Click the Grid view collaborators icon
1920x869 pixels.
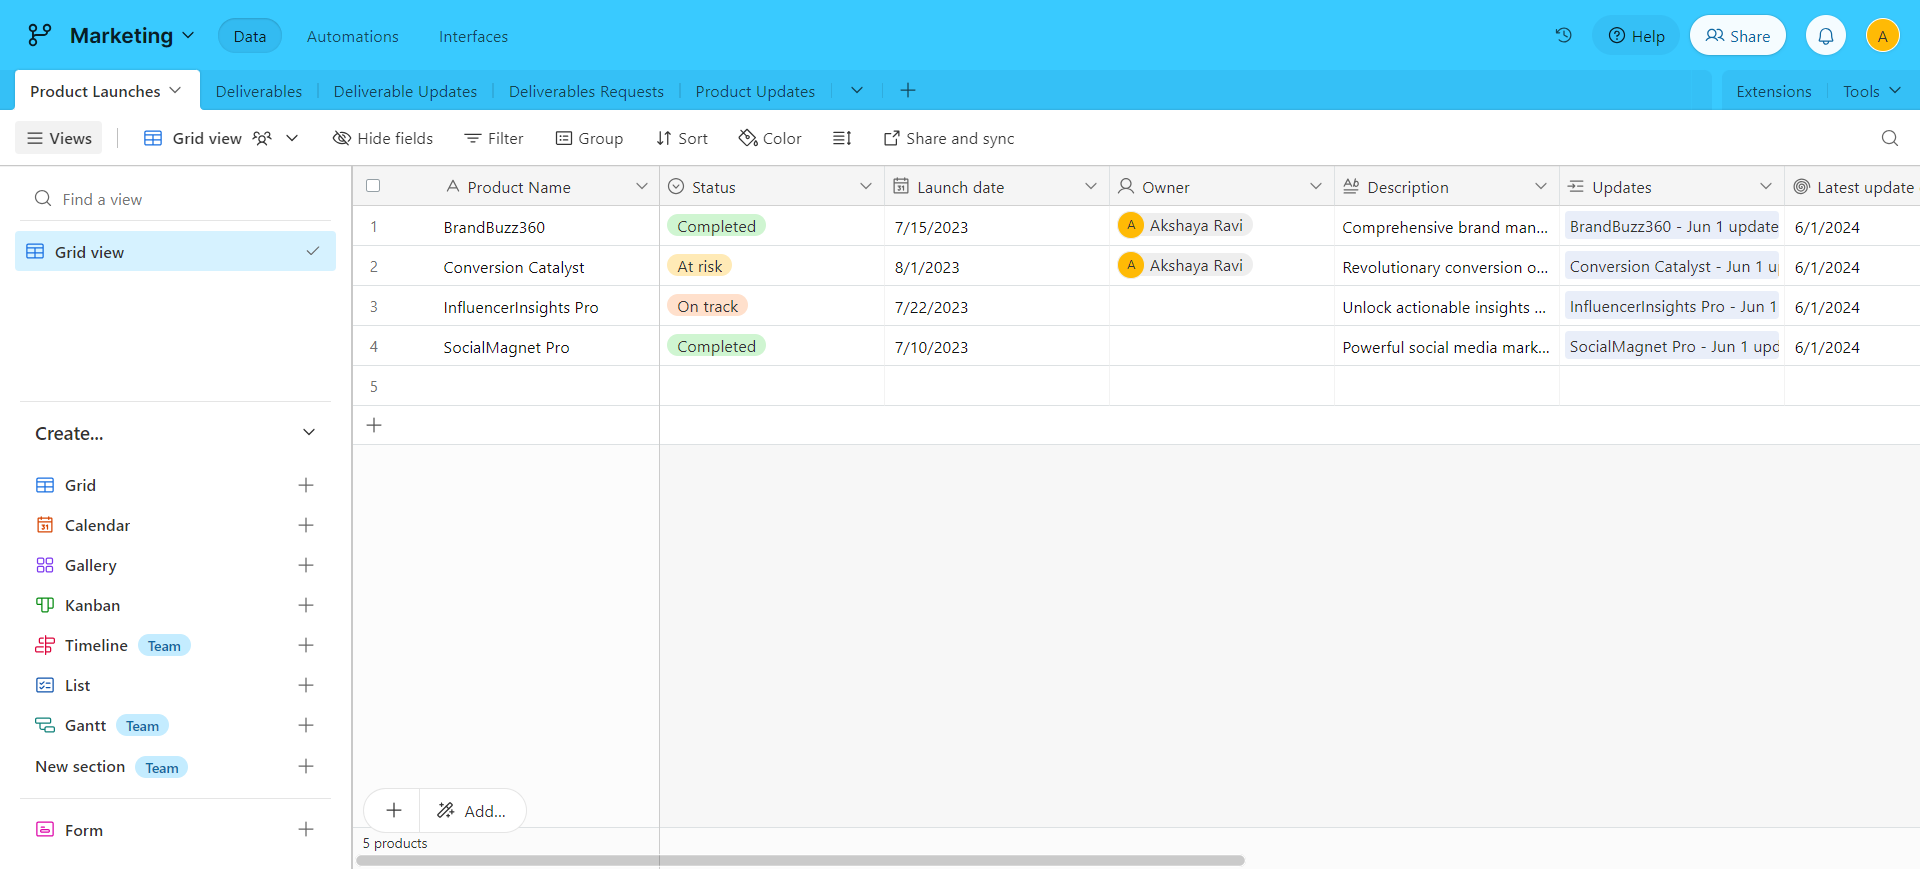262,138
